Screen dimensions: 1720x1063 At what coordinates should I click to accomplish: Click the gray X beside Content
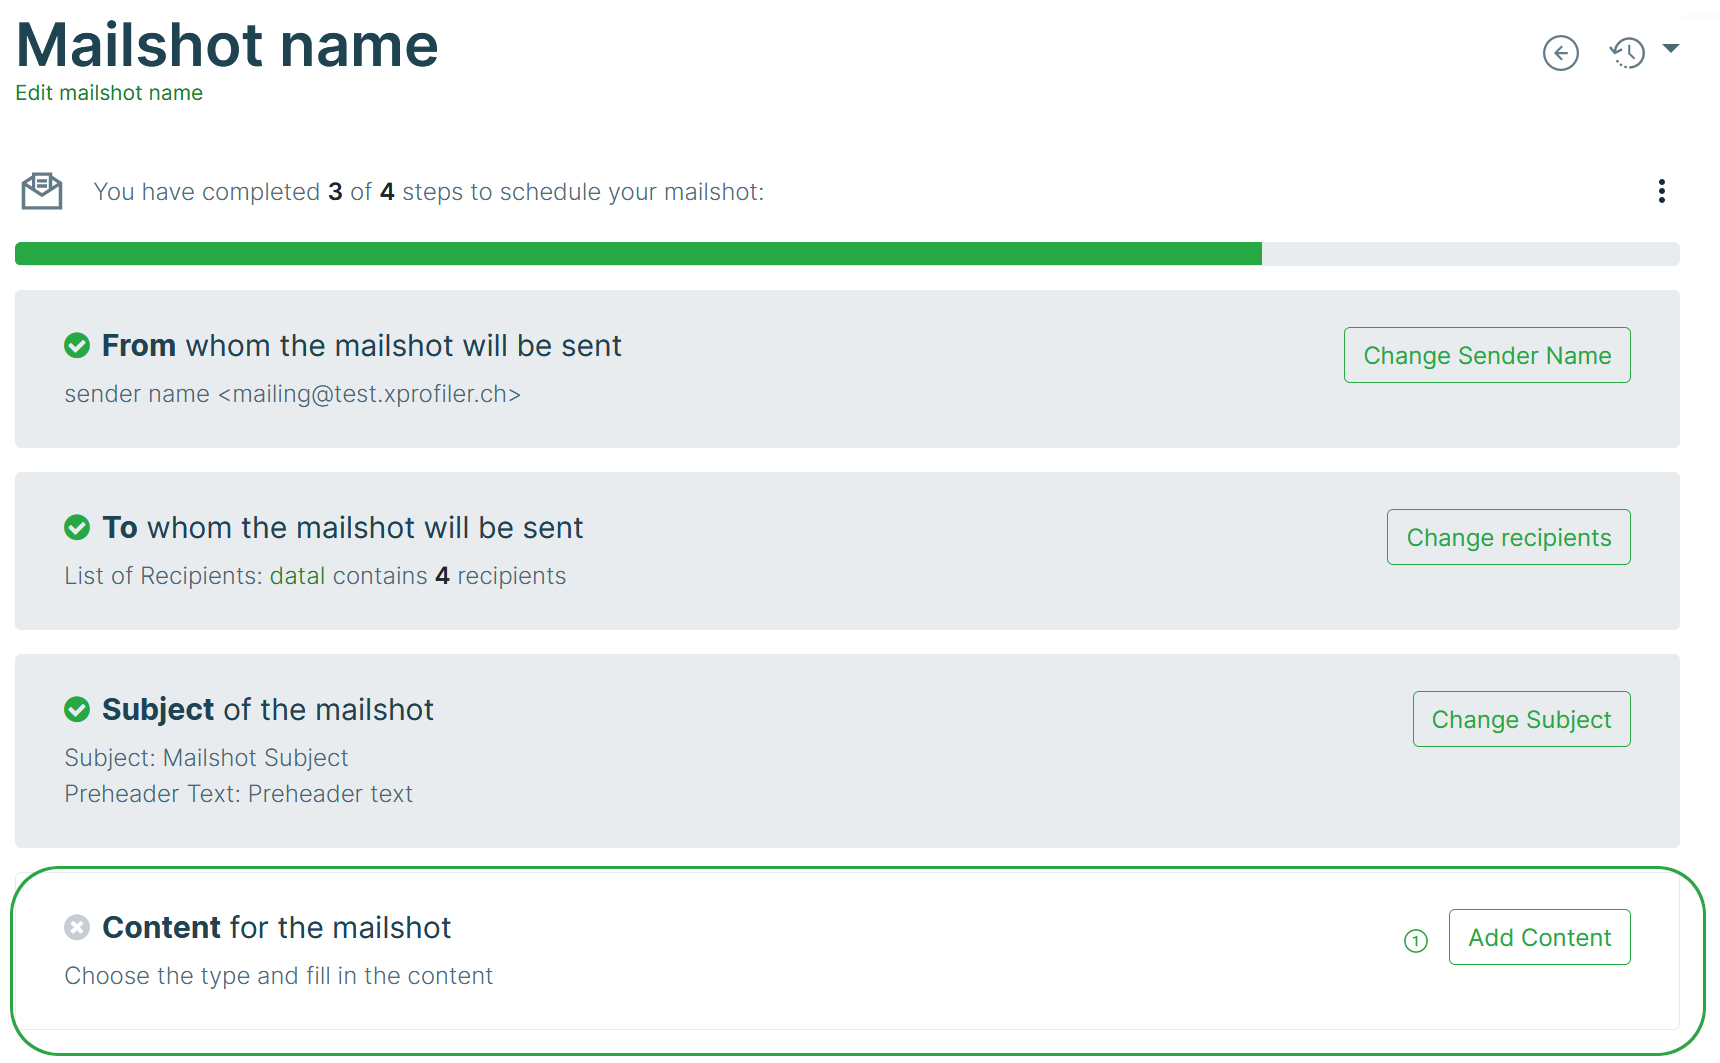click(77, 928)
